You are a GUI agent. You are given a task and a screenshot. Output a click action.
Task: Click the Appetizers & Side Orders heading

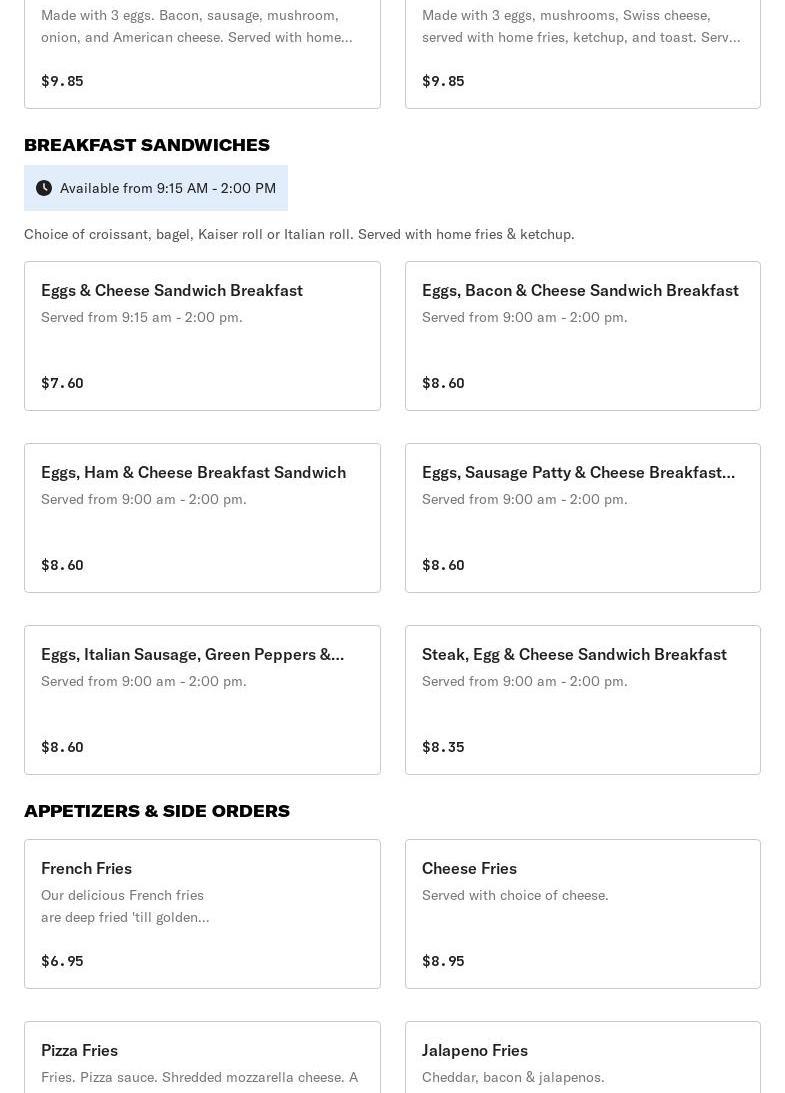[157, 811]
